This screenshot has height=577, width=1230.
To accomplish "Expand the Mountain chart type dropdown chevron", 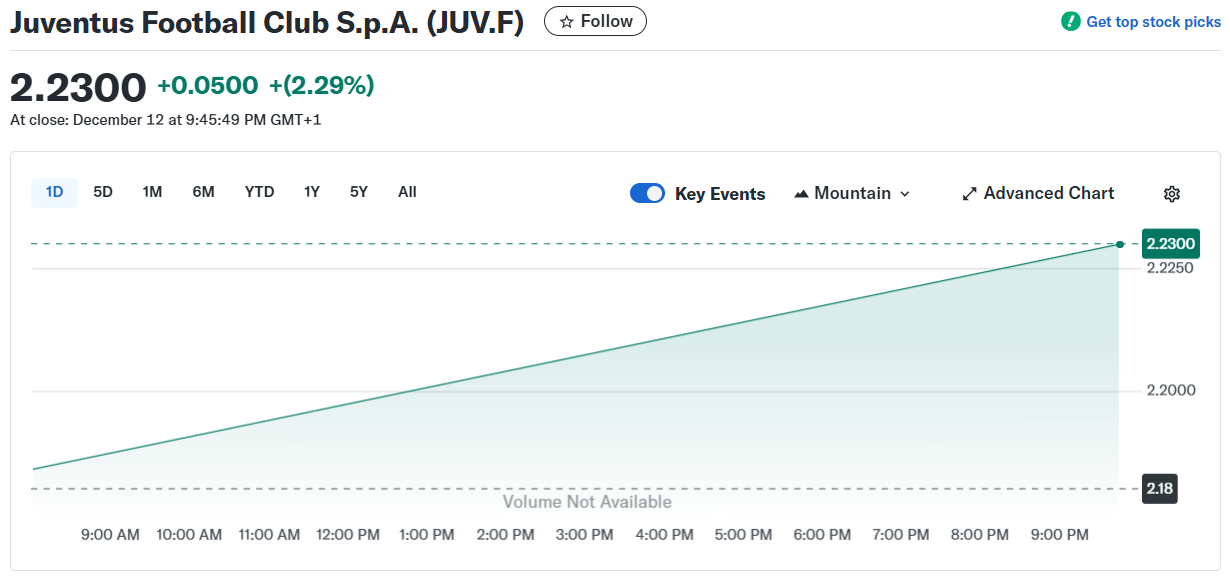I will point(905,194).
